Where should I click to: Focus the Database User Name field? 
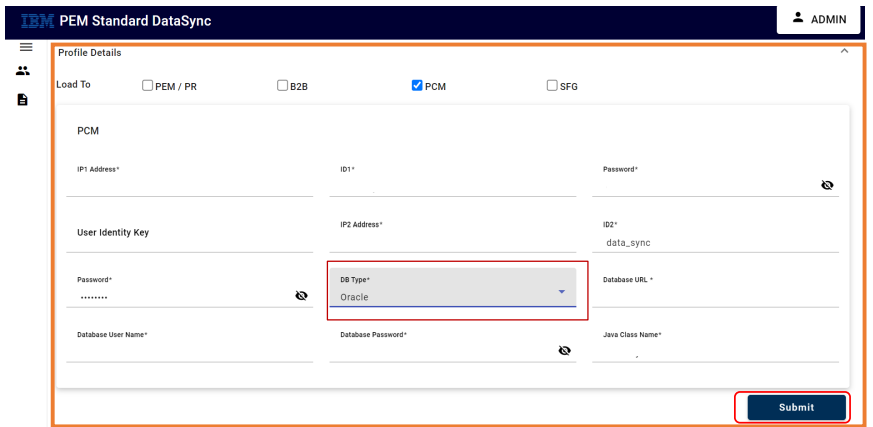(189, 346)
